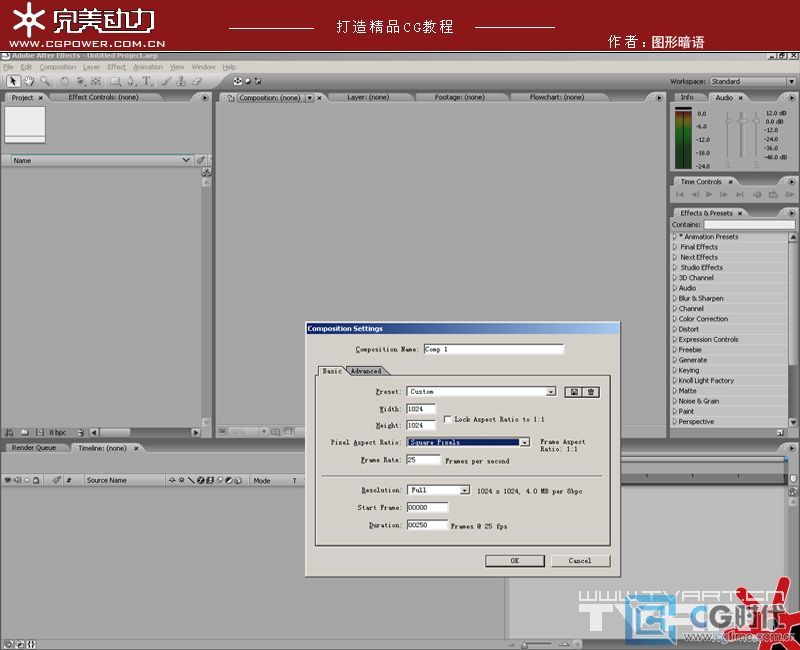Open the Composition menu

click(58, 67)
